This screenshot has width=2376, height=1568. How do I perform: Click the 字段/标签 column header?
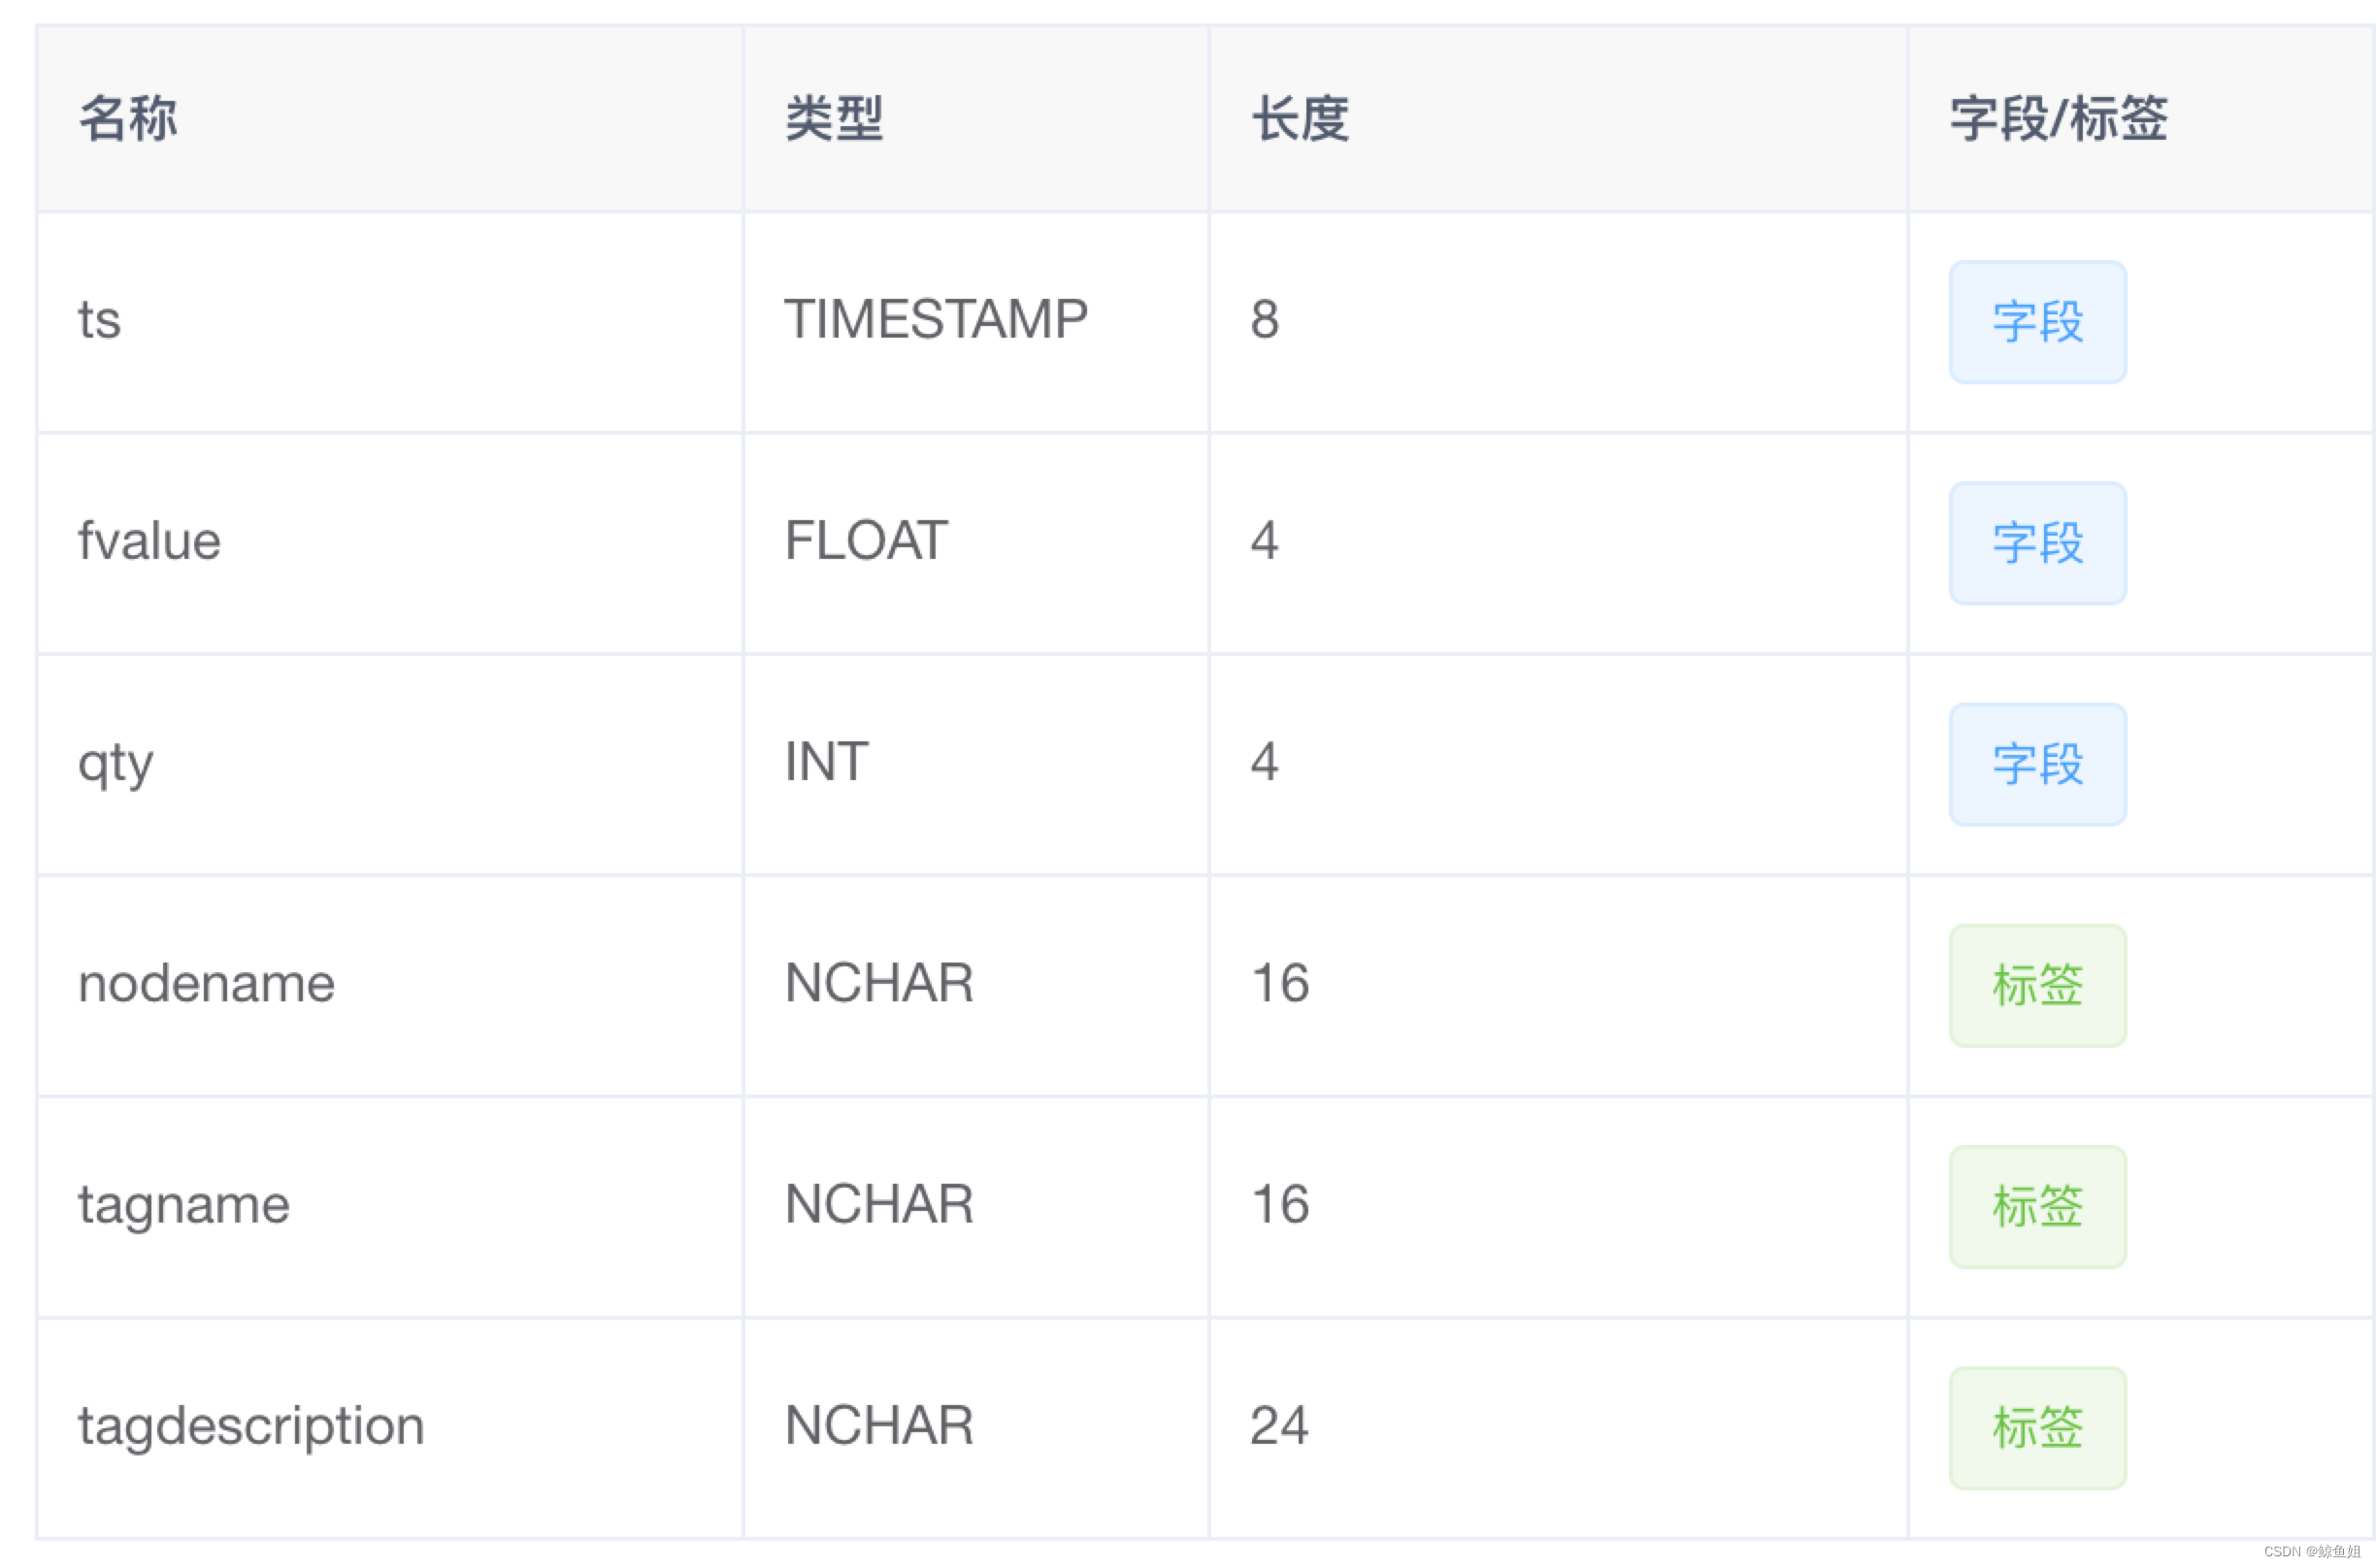point(2058,119)
